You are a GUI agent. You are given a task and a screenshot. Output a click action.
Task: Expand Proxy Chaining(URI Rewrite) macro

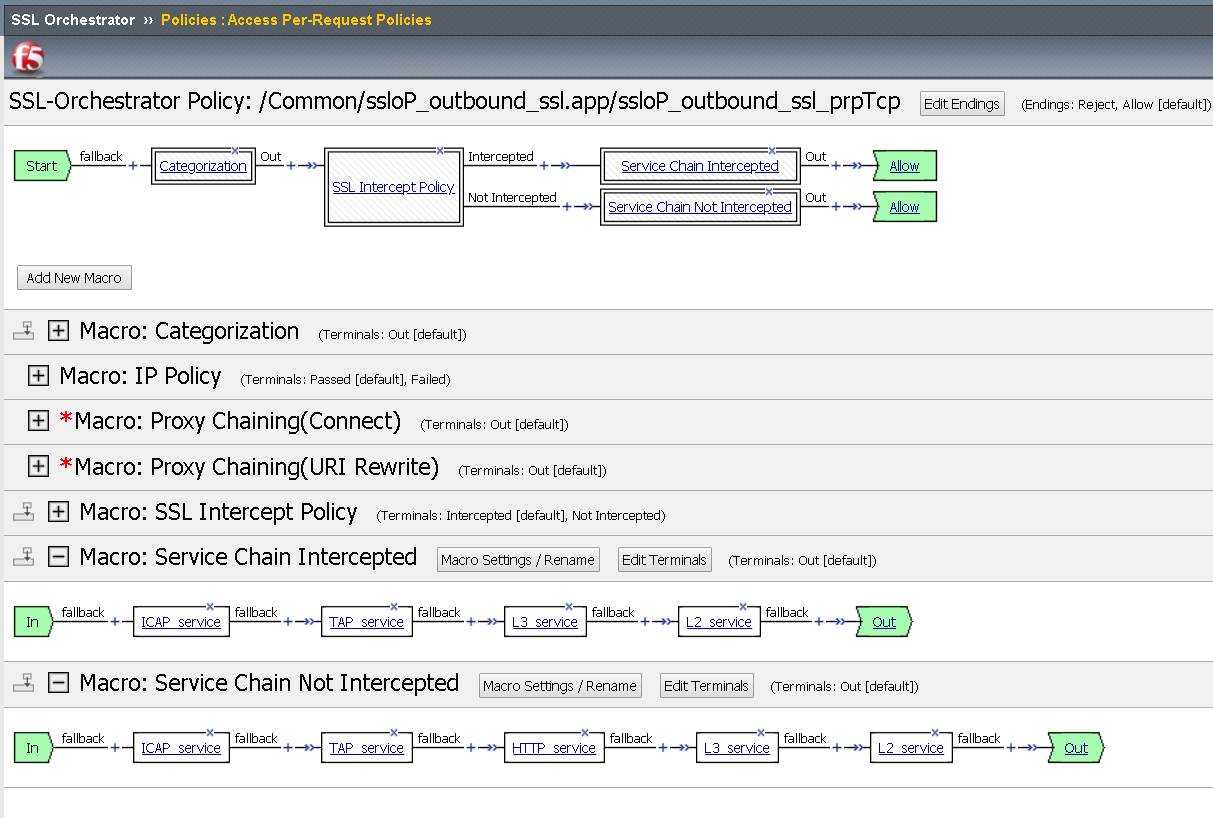pyautogui.click(x=38, y=467)
